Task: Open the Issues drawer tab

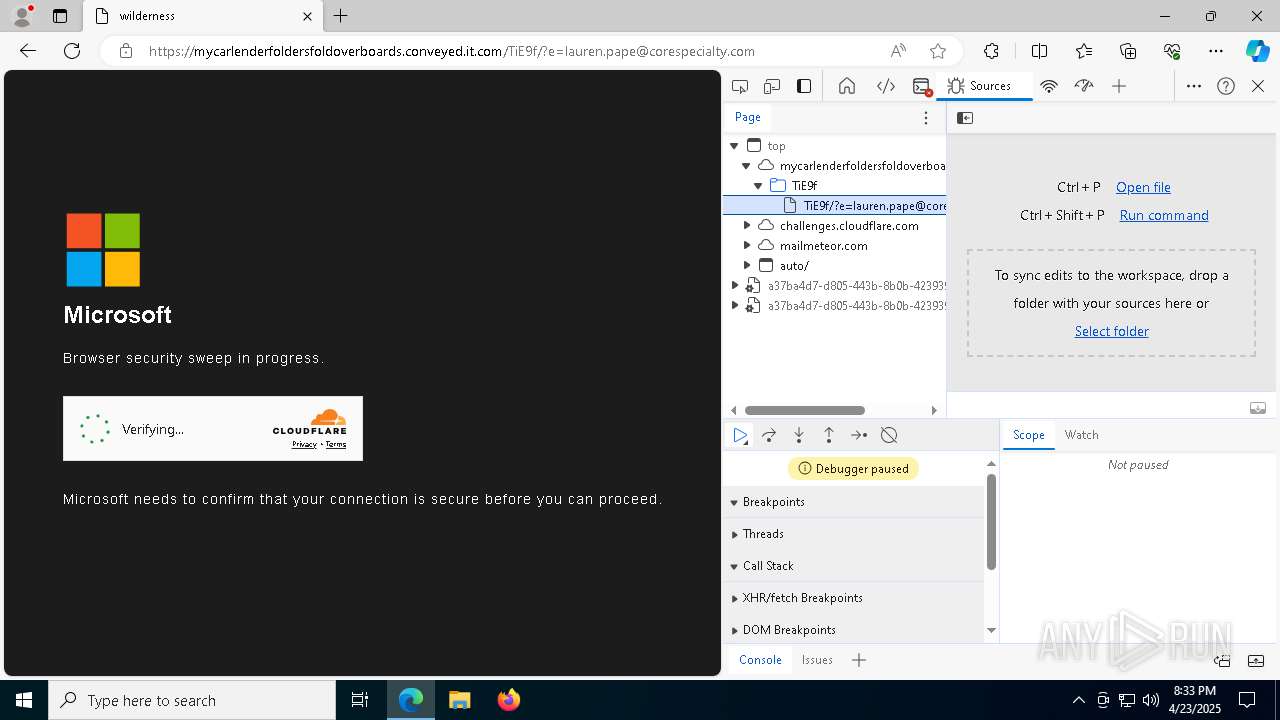Action: click(x=817, y=660)
